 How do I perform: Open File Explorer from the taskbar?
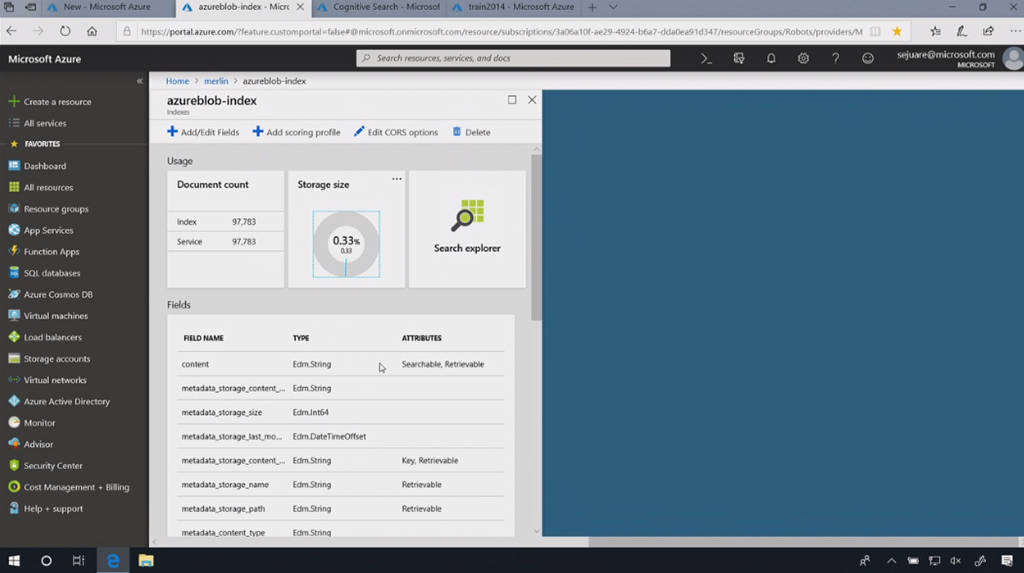coord(146,561)
